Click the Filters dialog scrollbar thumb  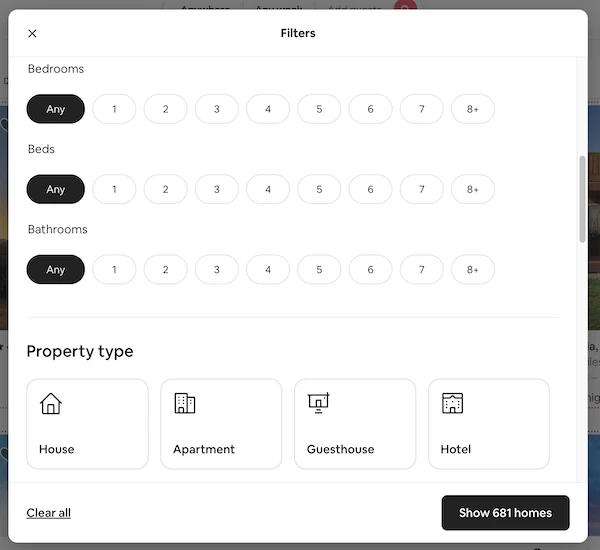582,199
